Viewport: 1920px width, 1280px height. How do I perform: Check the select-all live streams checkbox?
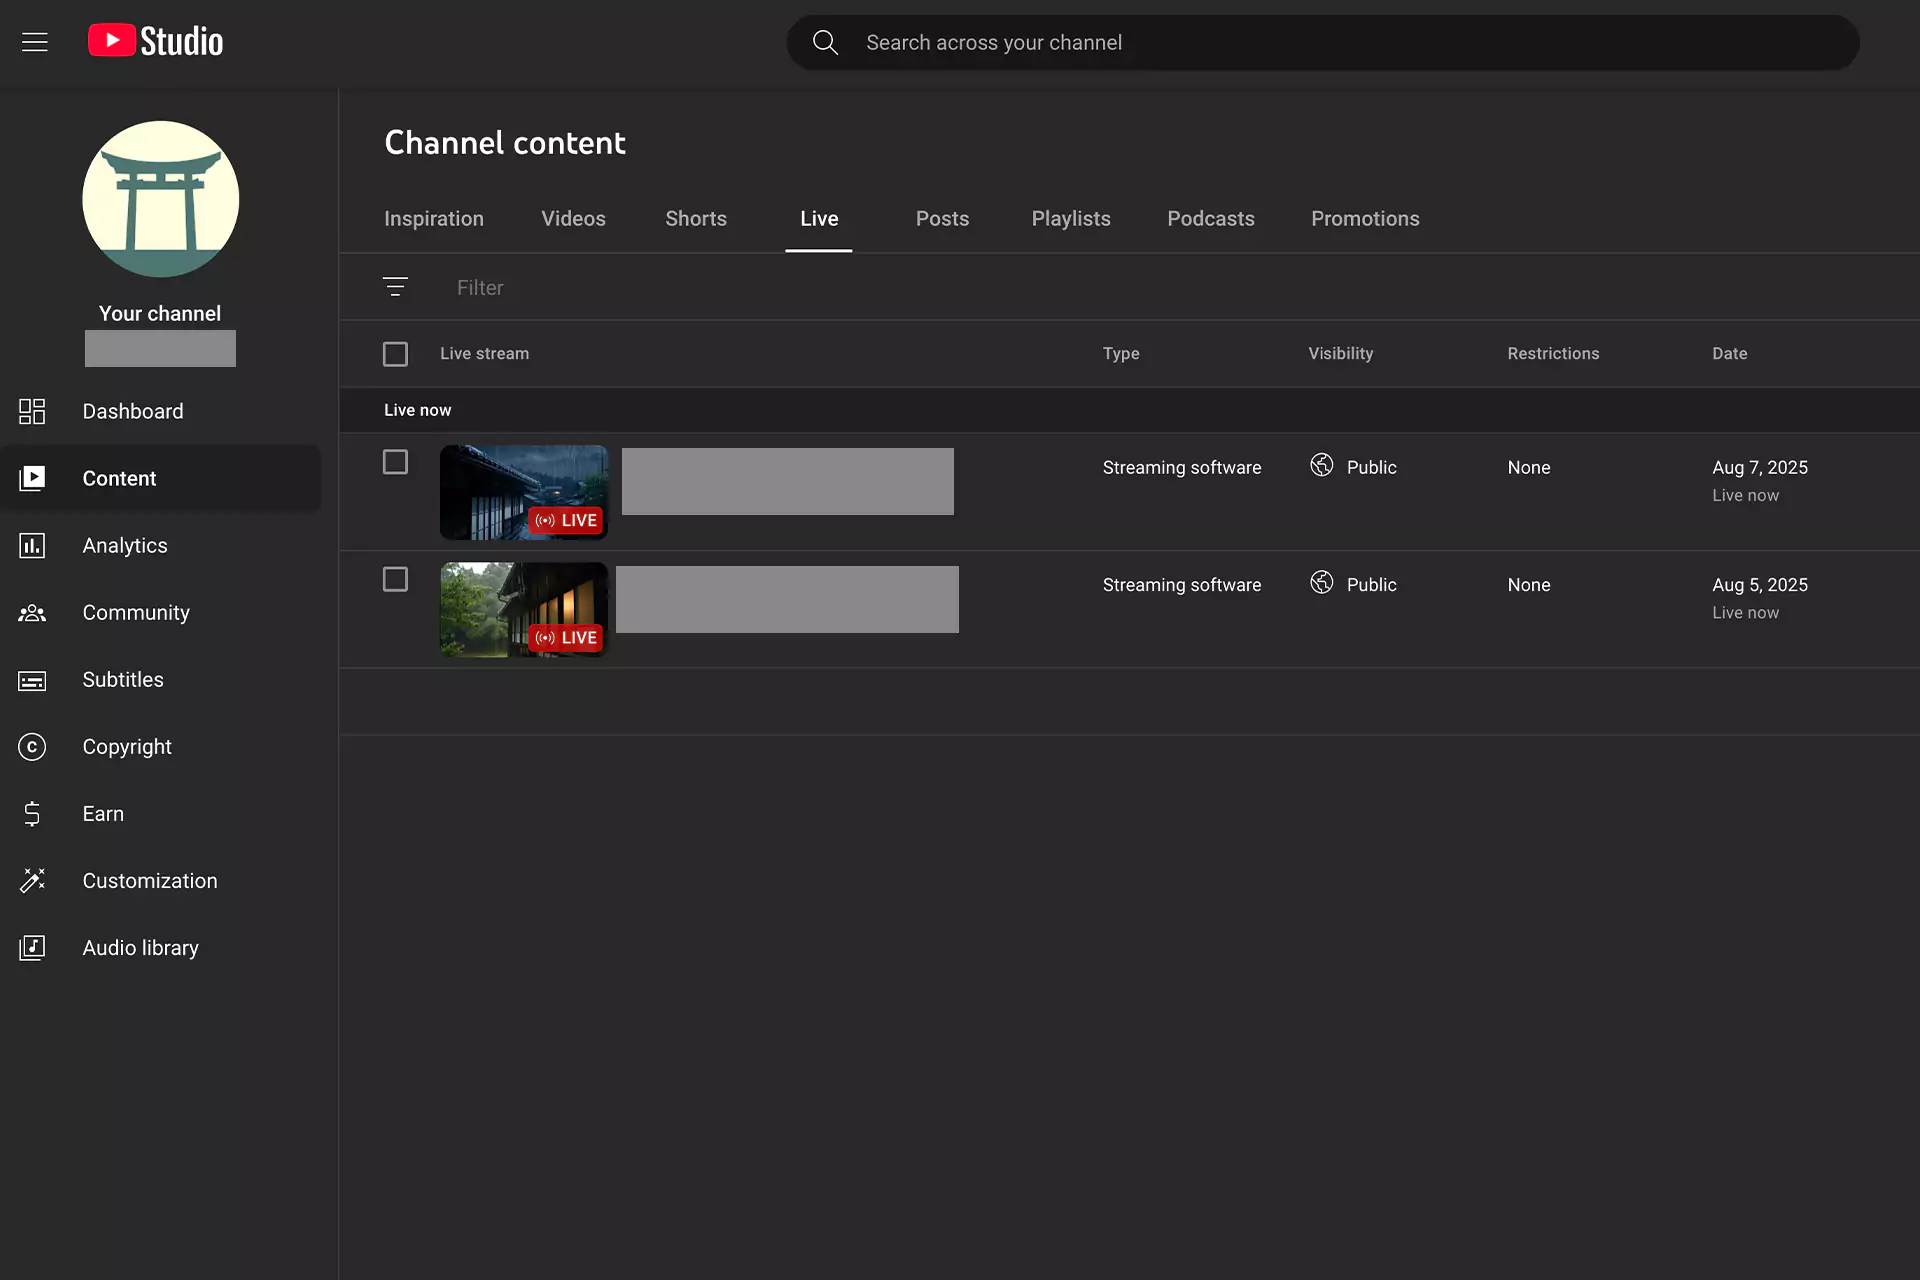(x=395, y=353)
